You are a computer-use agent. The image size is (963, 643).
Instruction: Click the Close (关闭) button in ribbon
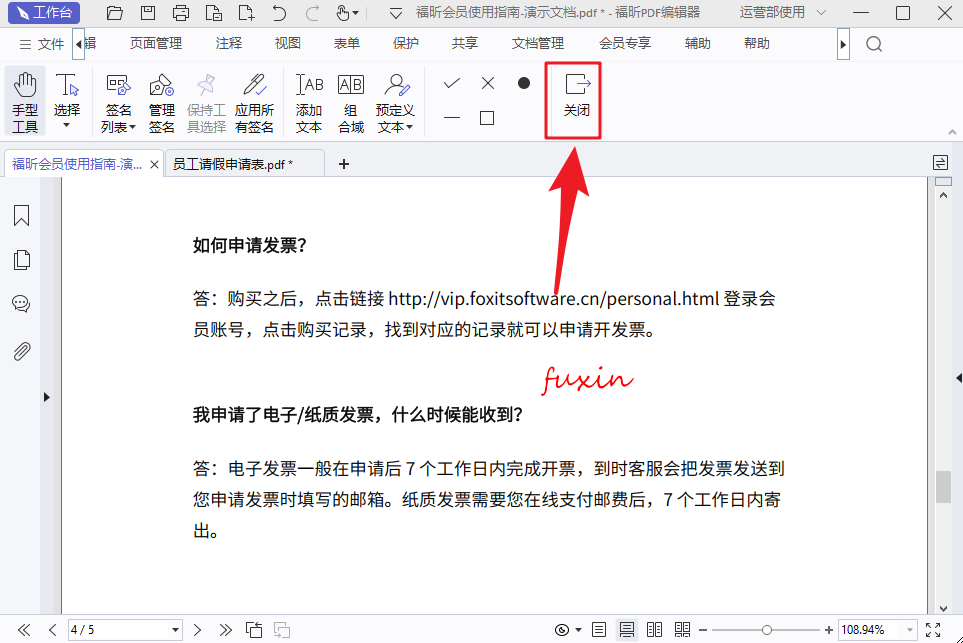click(577, 102)
